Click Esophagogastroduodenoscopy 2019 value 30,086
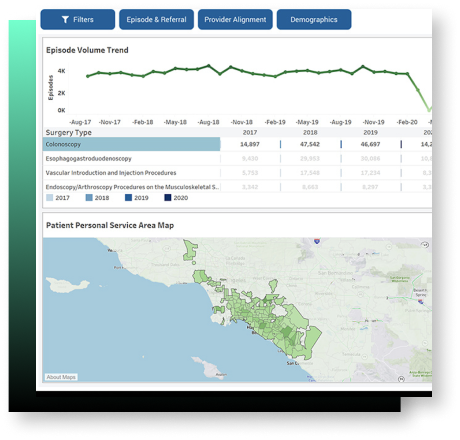The height and width of the screenshot is (440, 460). 370,159
